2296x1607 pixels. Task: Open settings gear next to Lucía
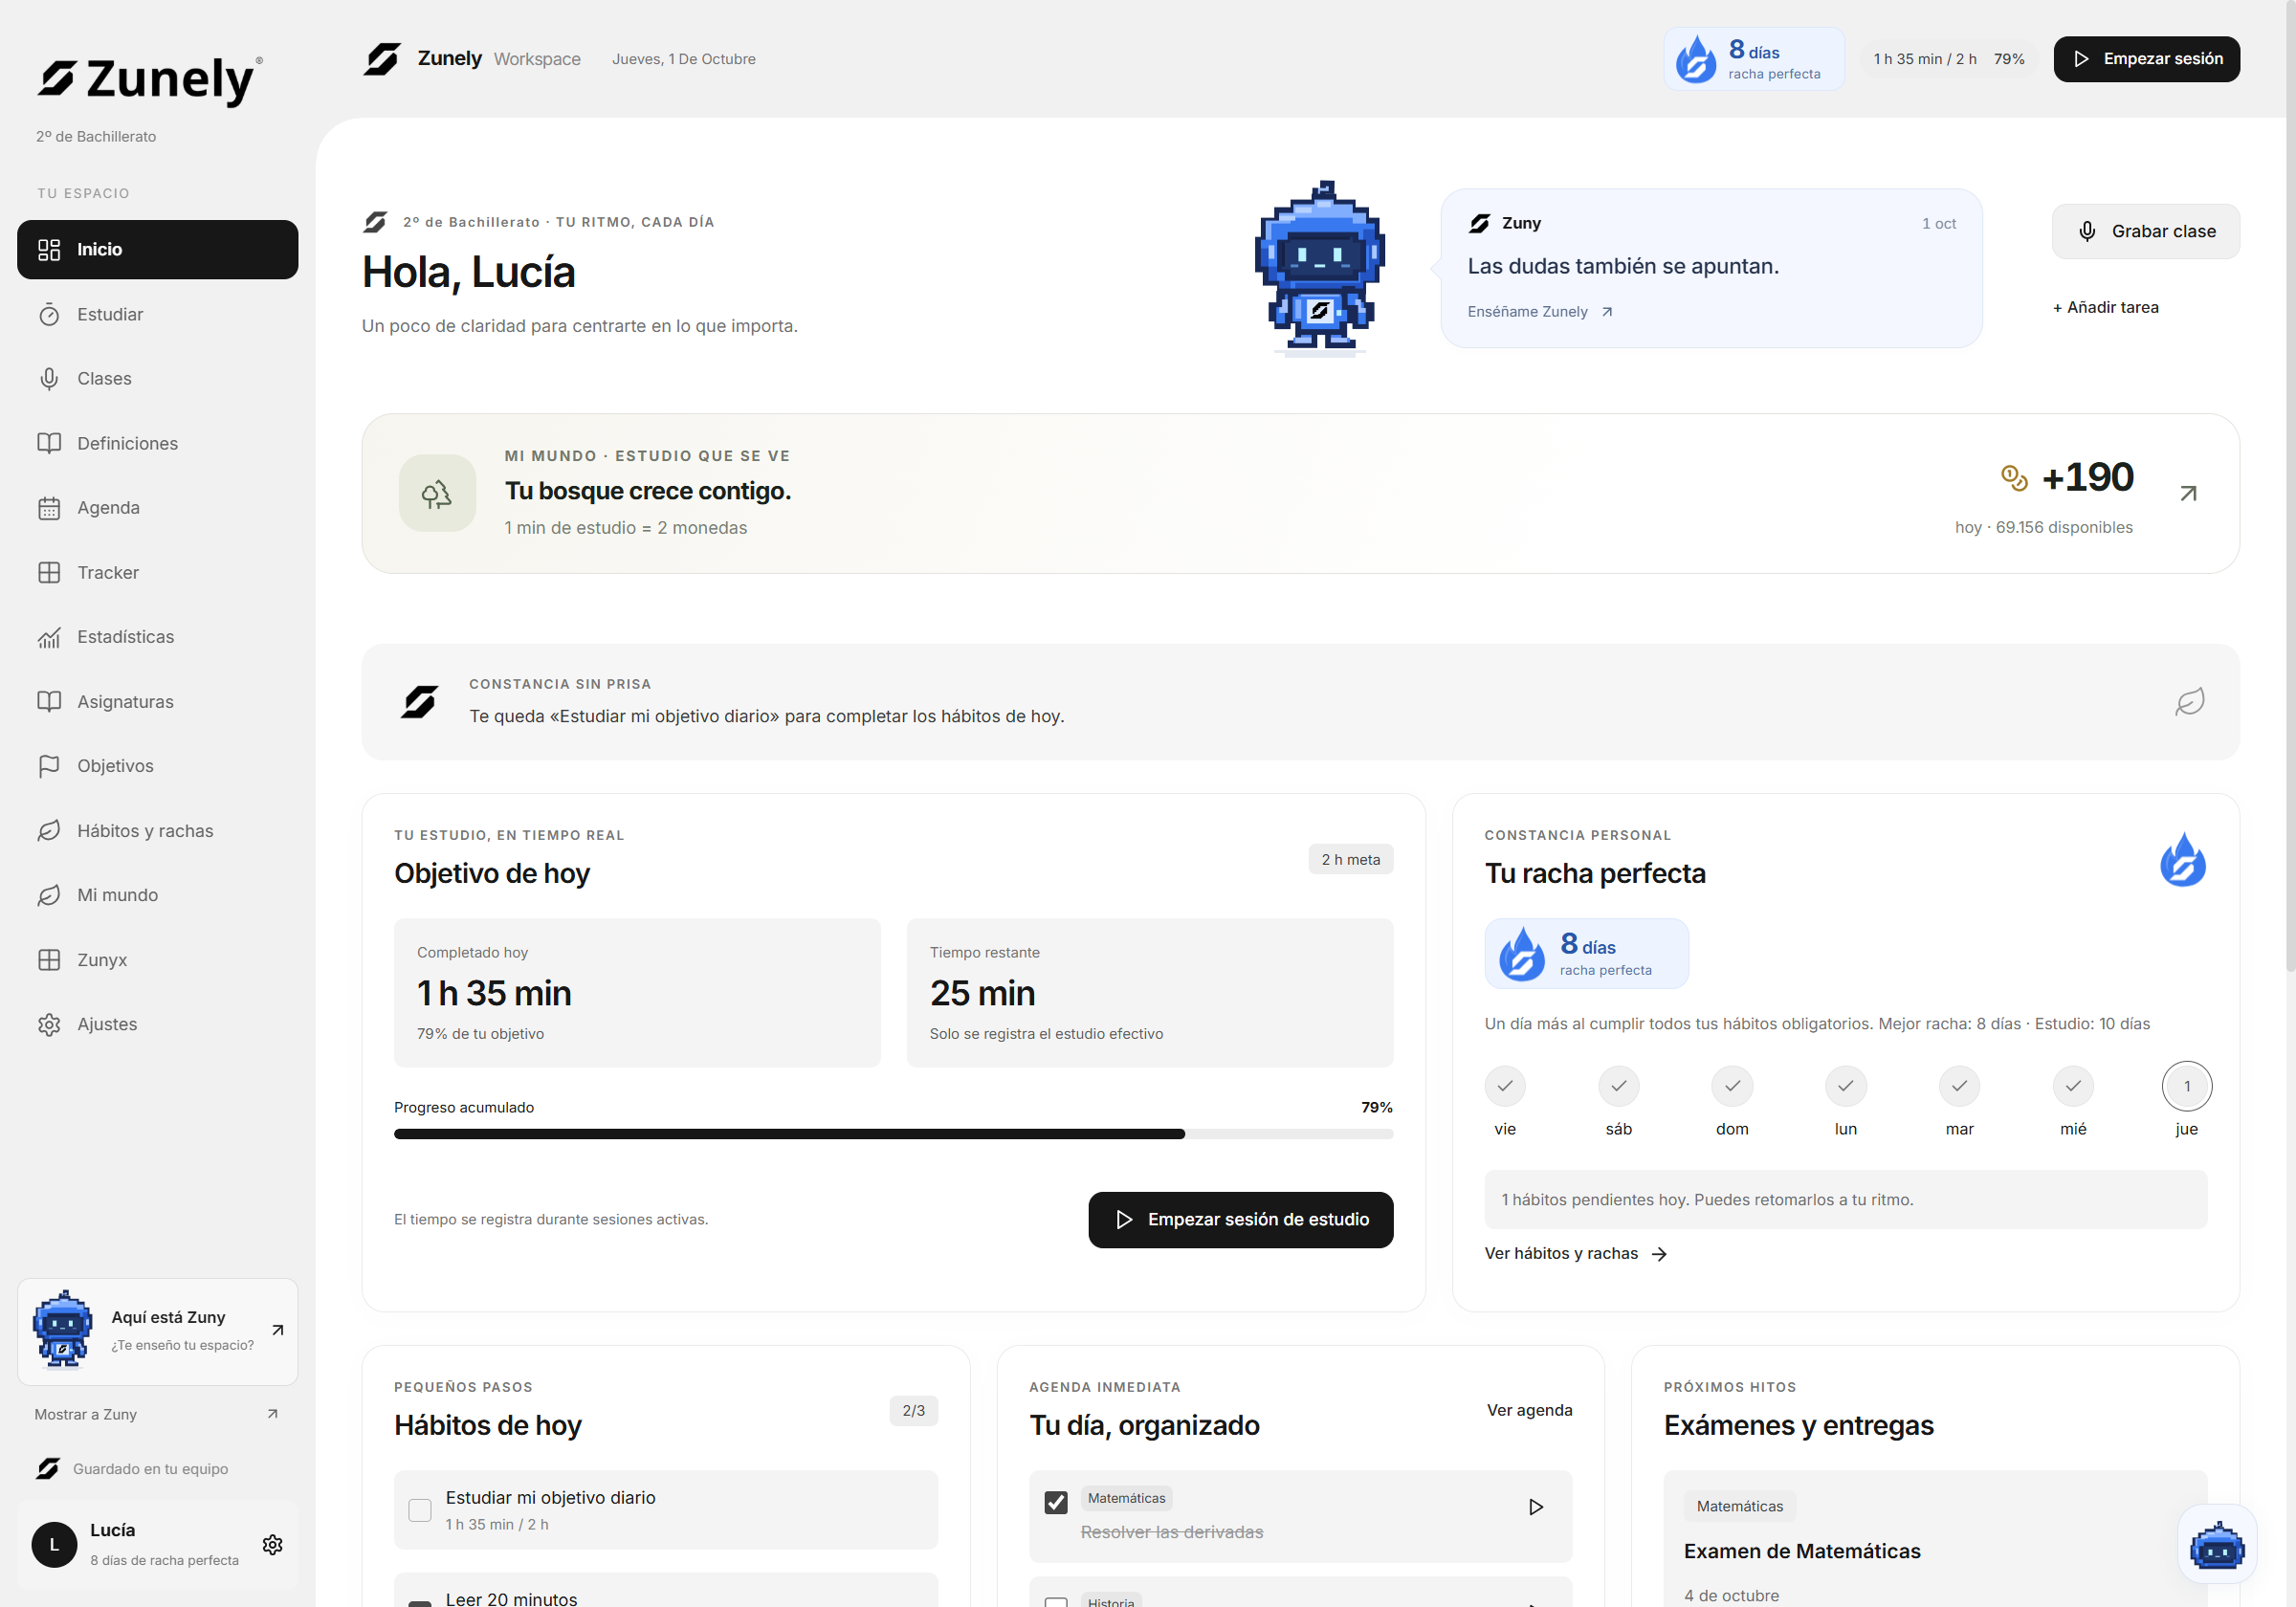pyautogui.click(x=272, y=1545)
